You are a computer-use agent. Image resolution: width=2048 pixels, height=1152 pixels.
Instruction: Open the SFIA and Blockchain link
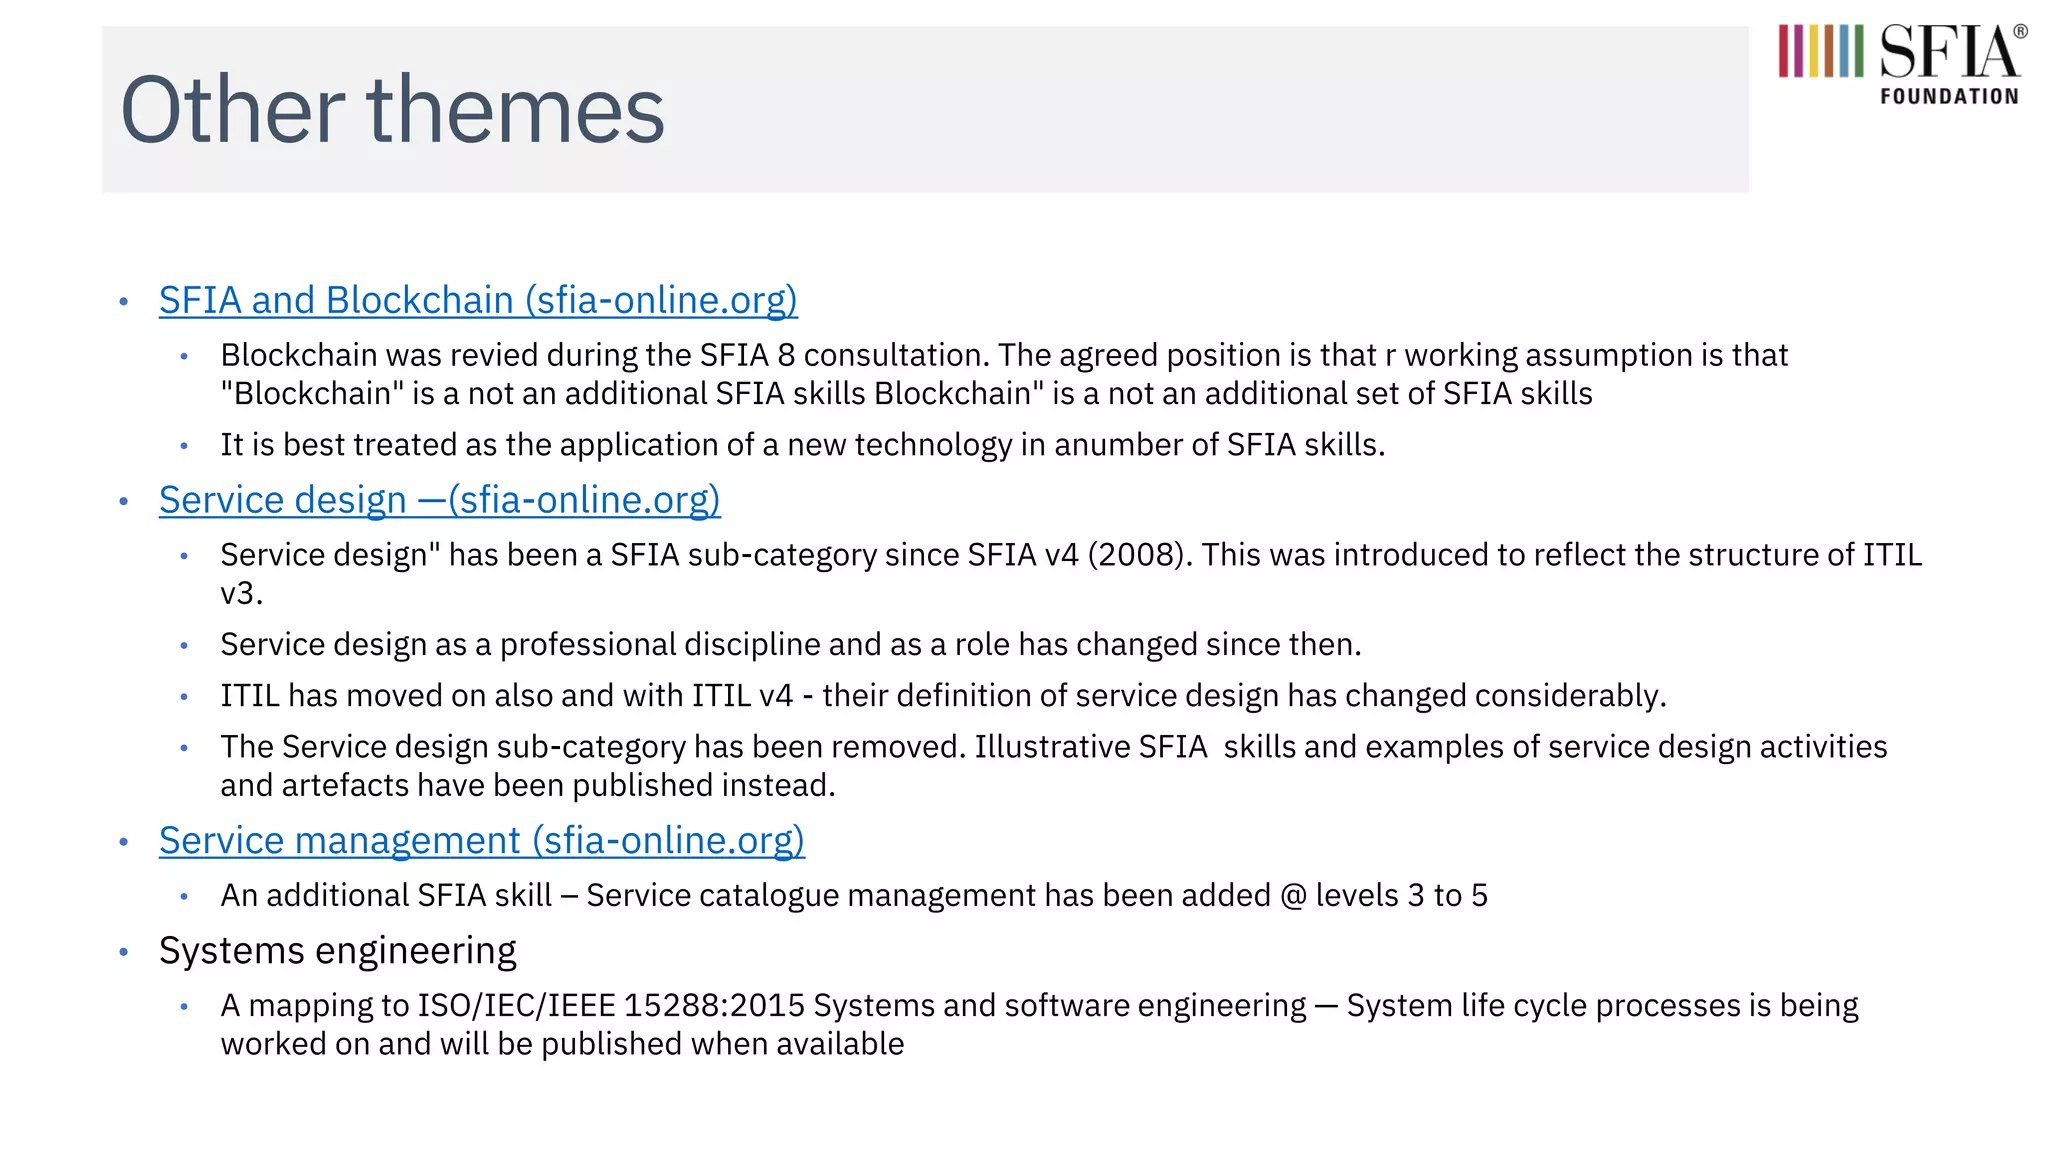[x=478, y=300]
